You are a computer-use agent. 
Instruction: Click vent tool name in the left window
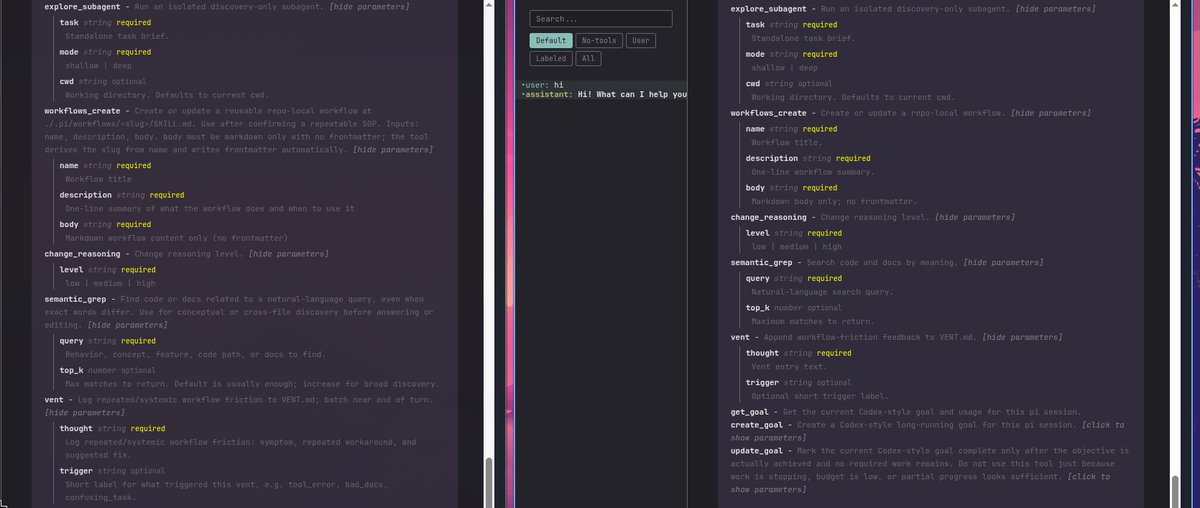[55, 400]
